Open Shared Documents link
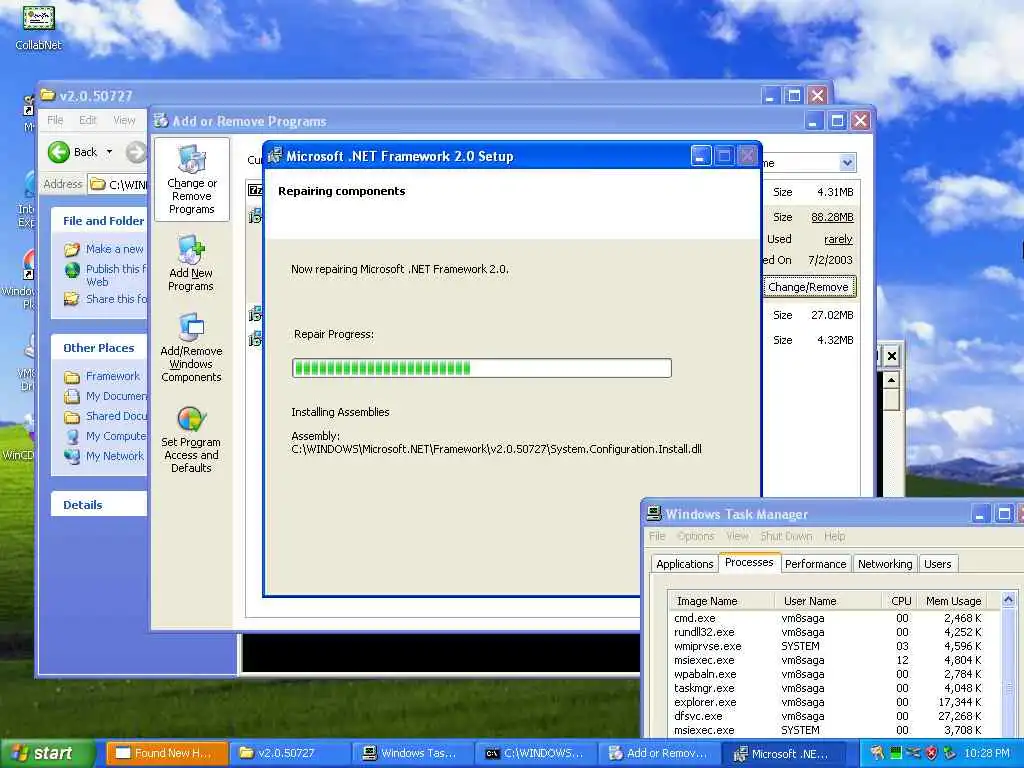Screen dimensions: 1024x768 pos(116,416)
